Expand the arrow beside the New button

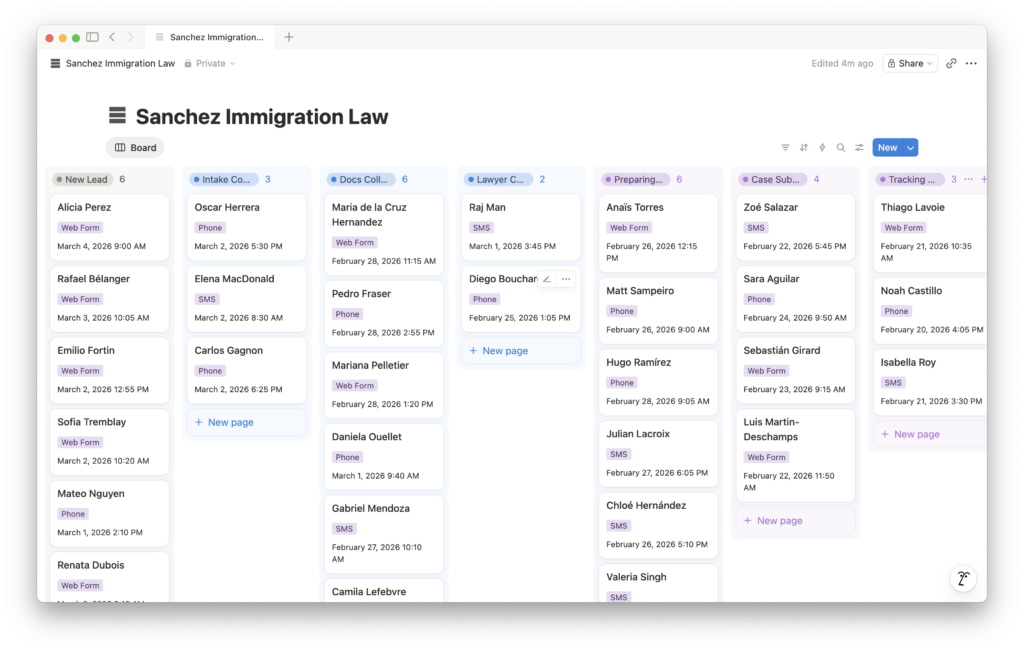point(910,148)
